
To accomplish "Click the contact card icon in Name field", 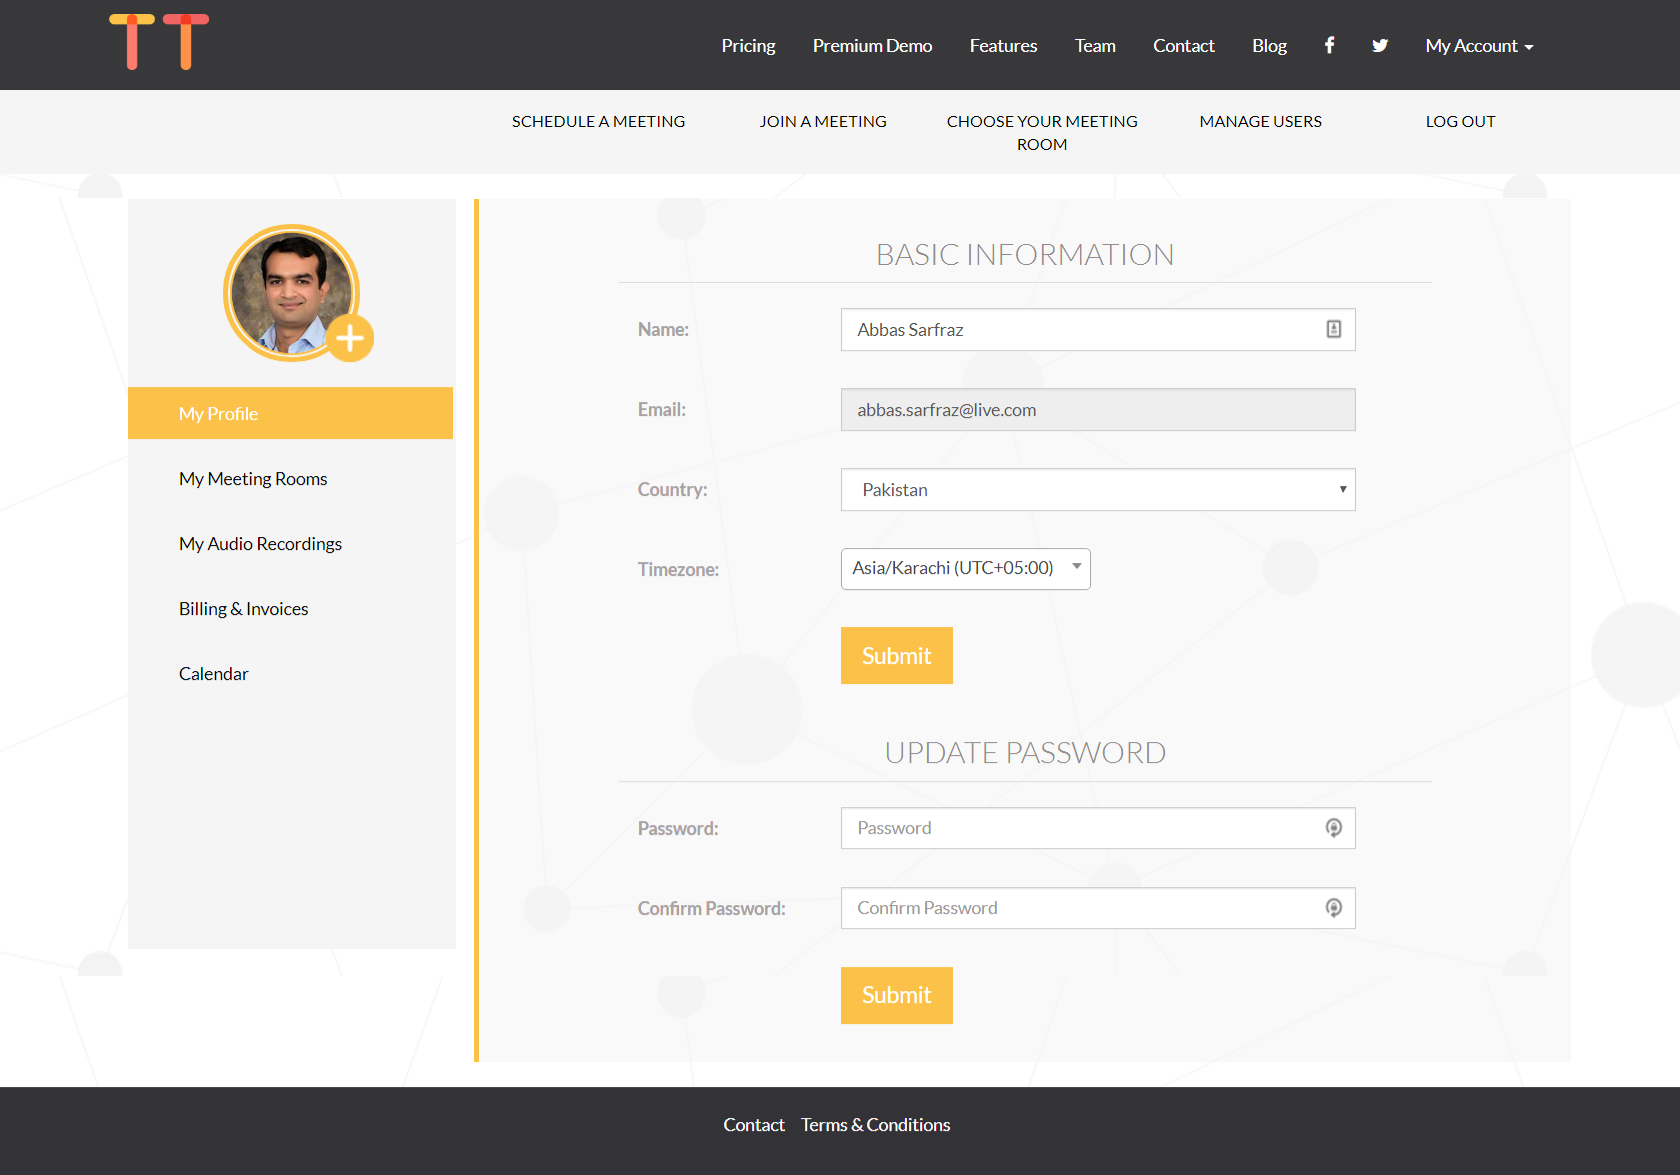I will tap(1333, 329).
